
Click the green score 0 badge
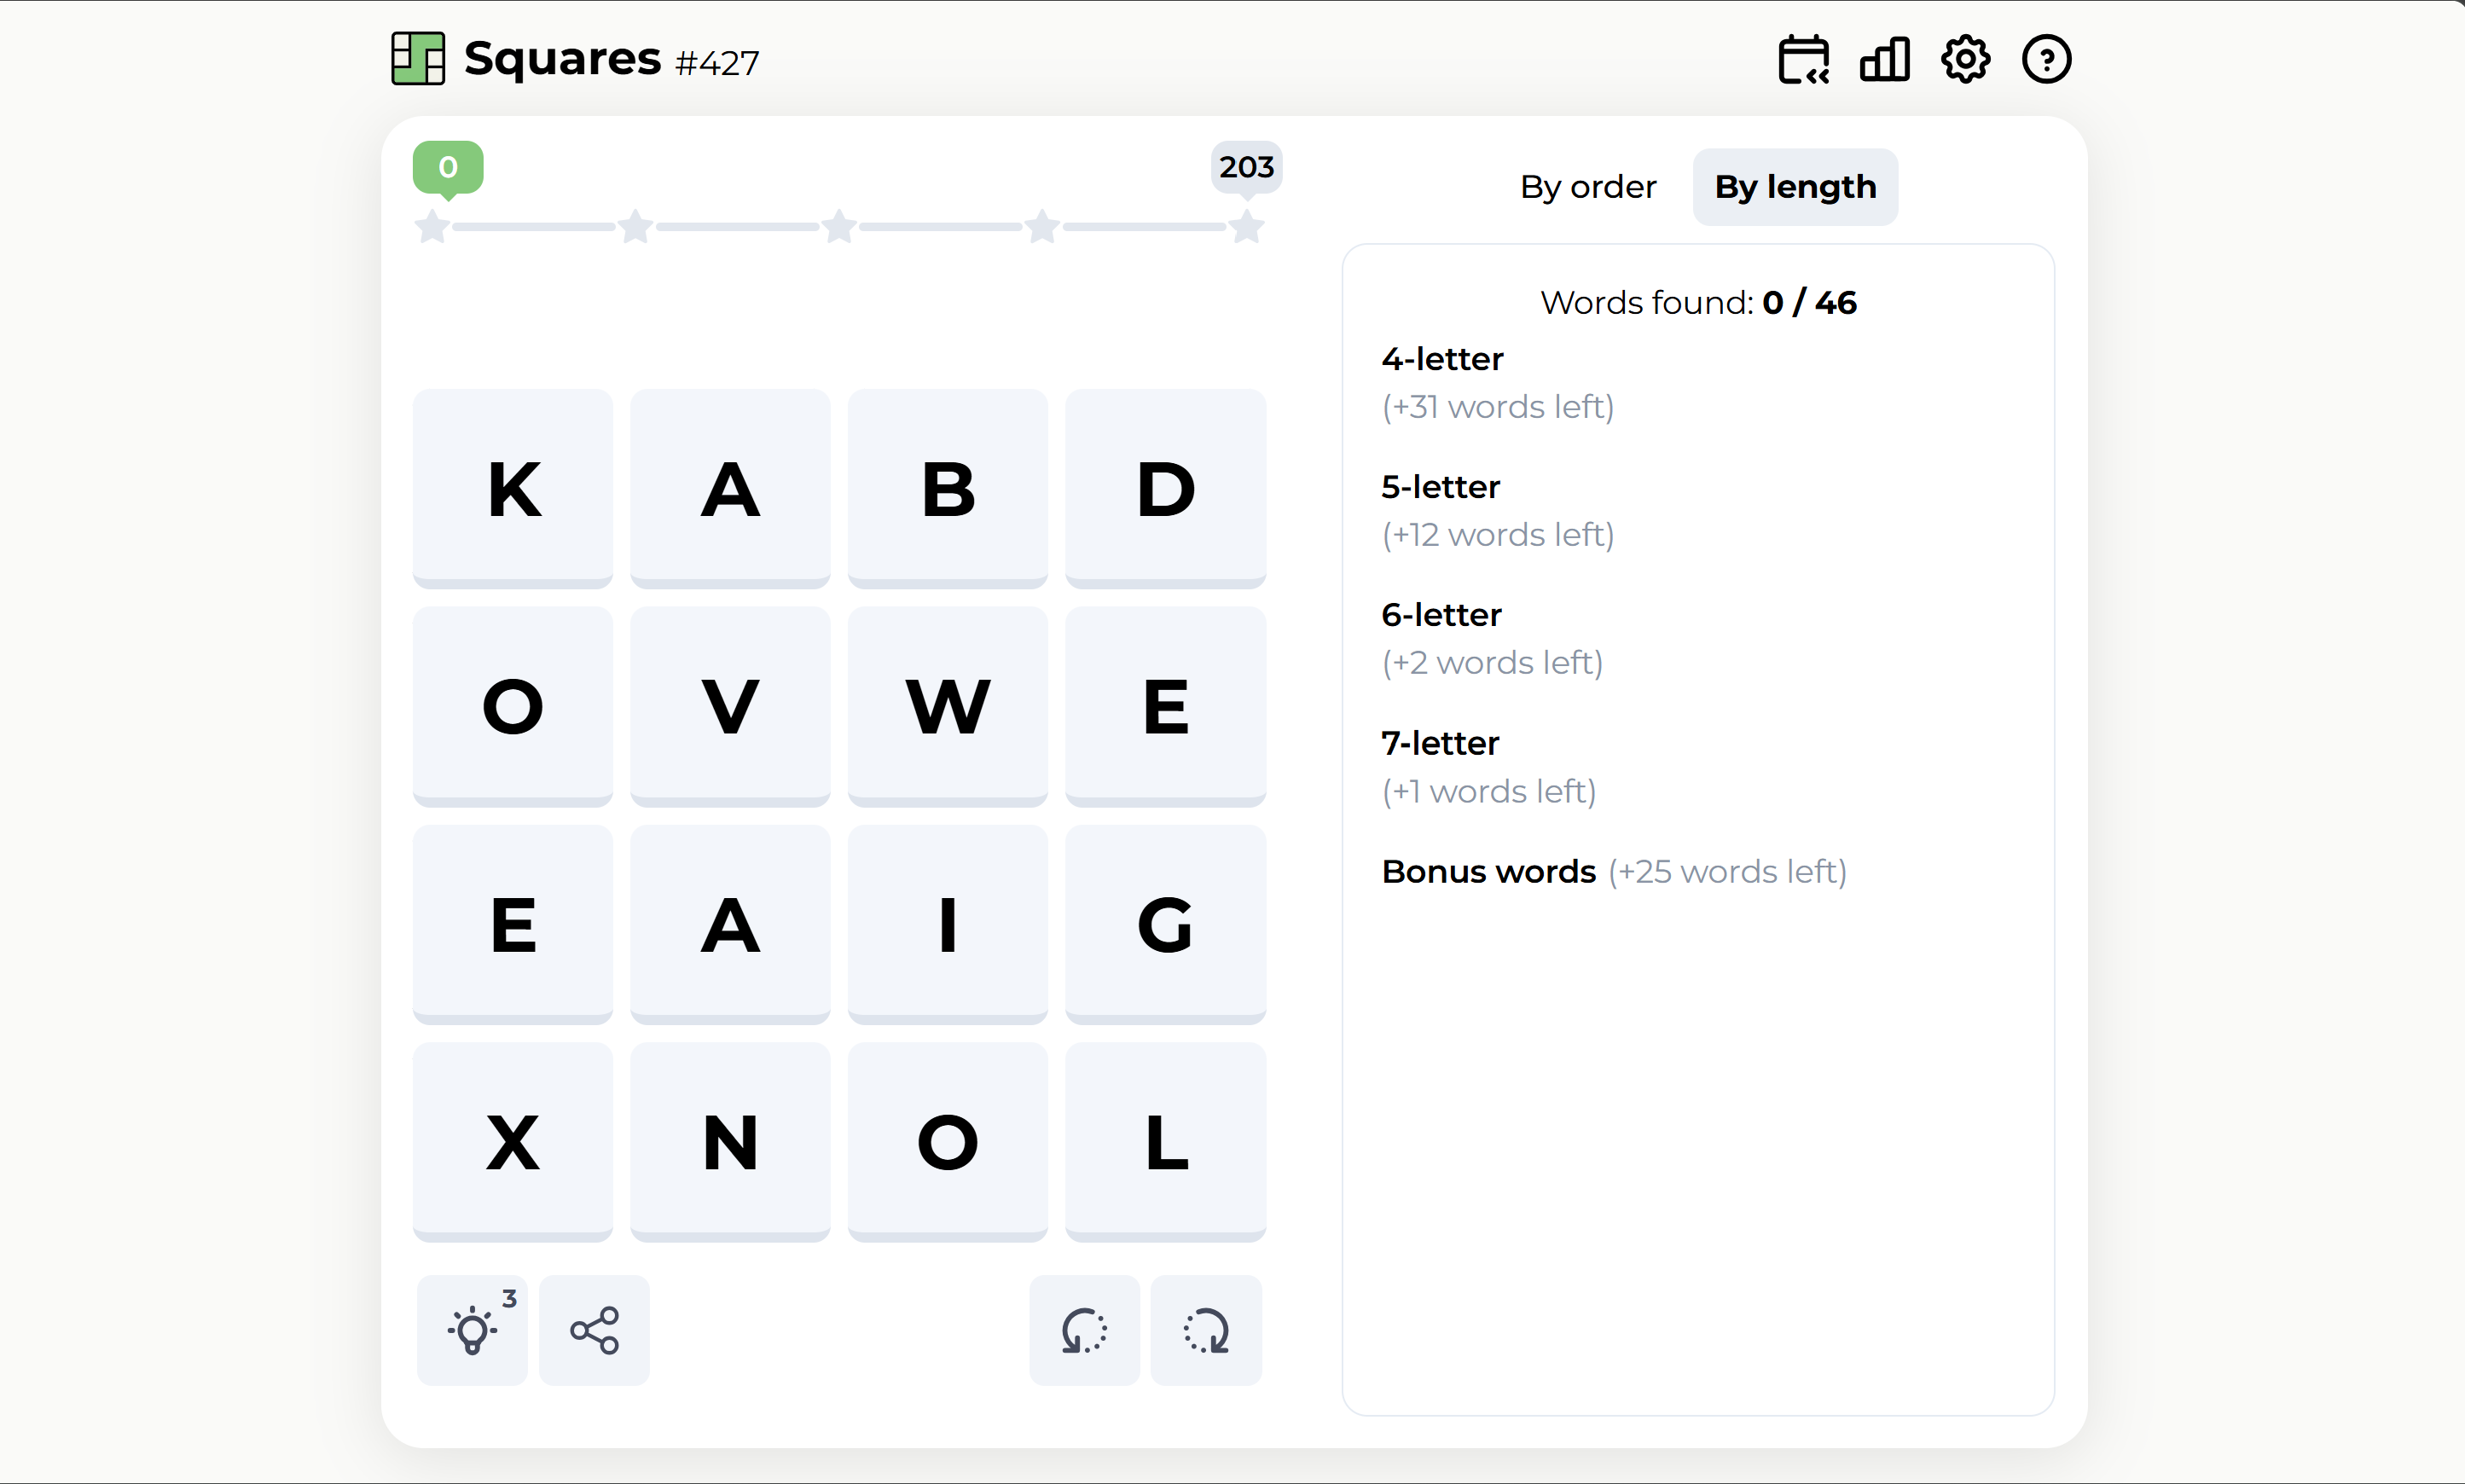click(448, 168)
